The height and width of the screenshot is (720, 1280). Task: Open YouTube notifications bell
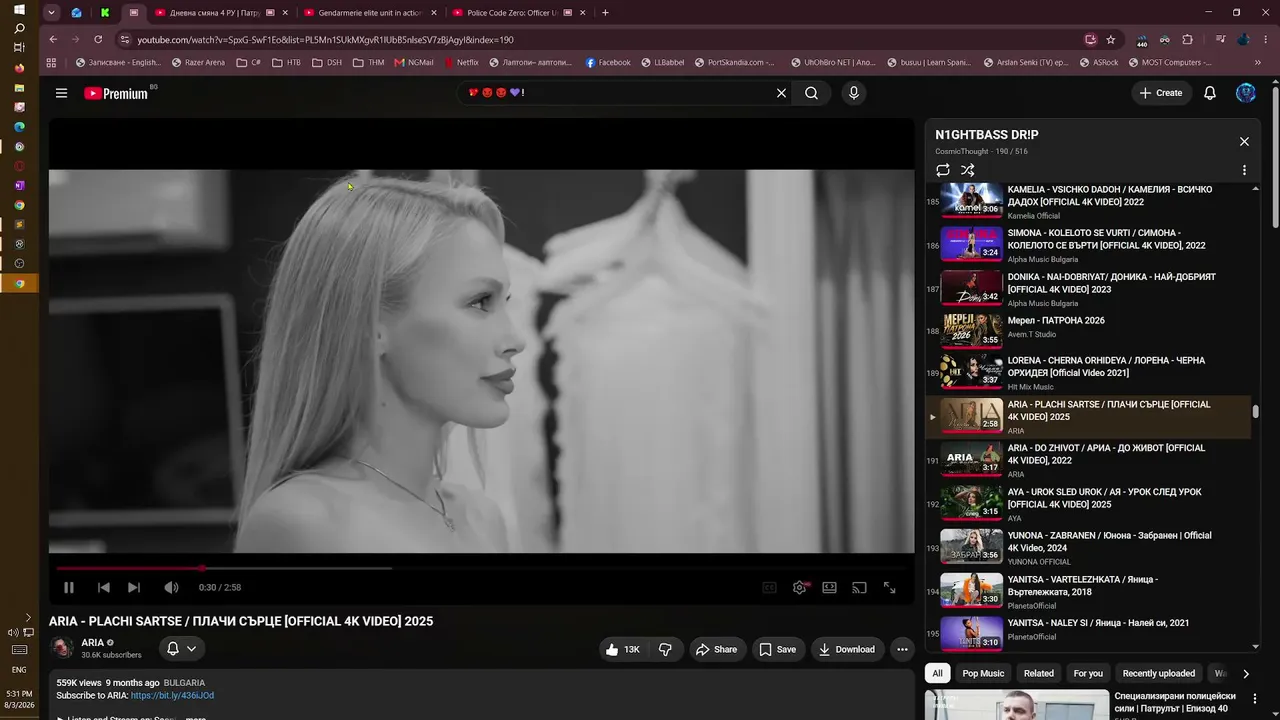1210,93
